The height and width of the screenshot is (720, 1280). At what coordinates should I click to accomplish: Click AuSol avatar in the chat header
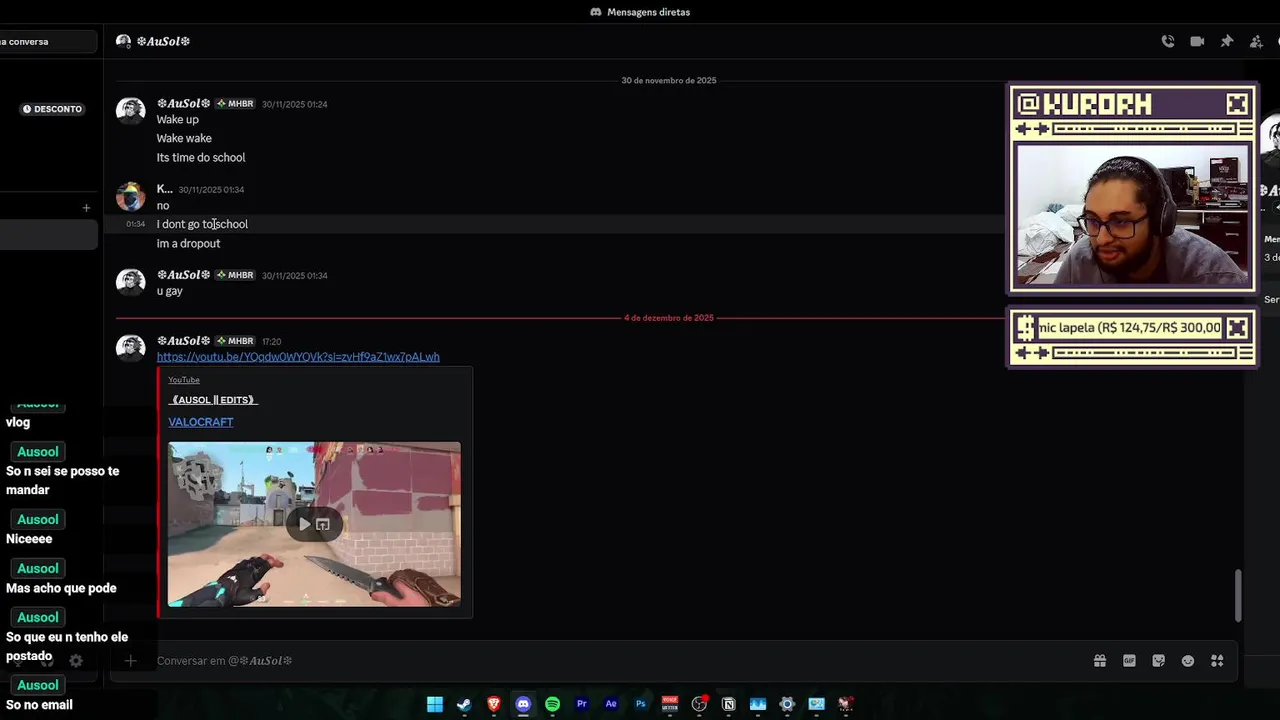pyautogui.click(x=124, y=41)
